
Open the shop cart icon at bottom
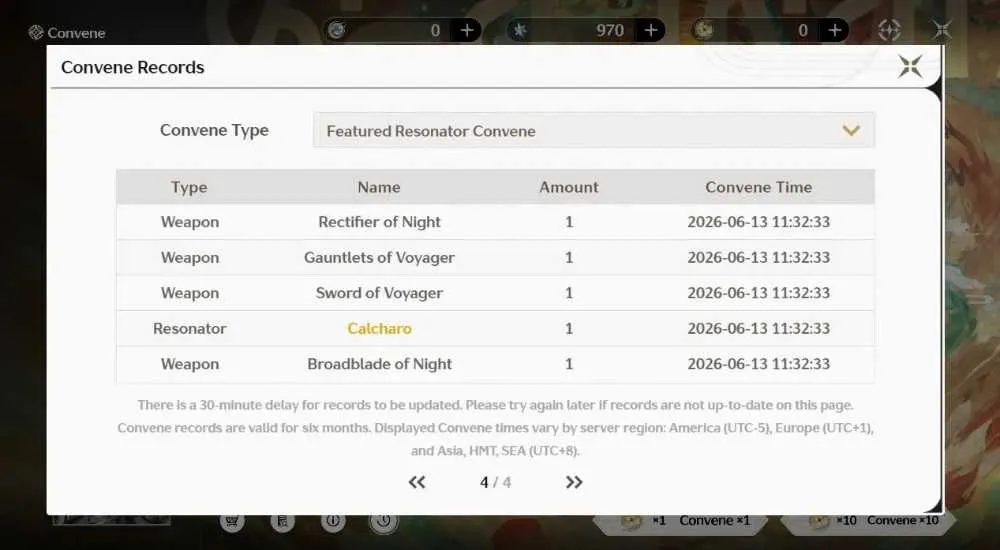232,521
